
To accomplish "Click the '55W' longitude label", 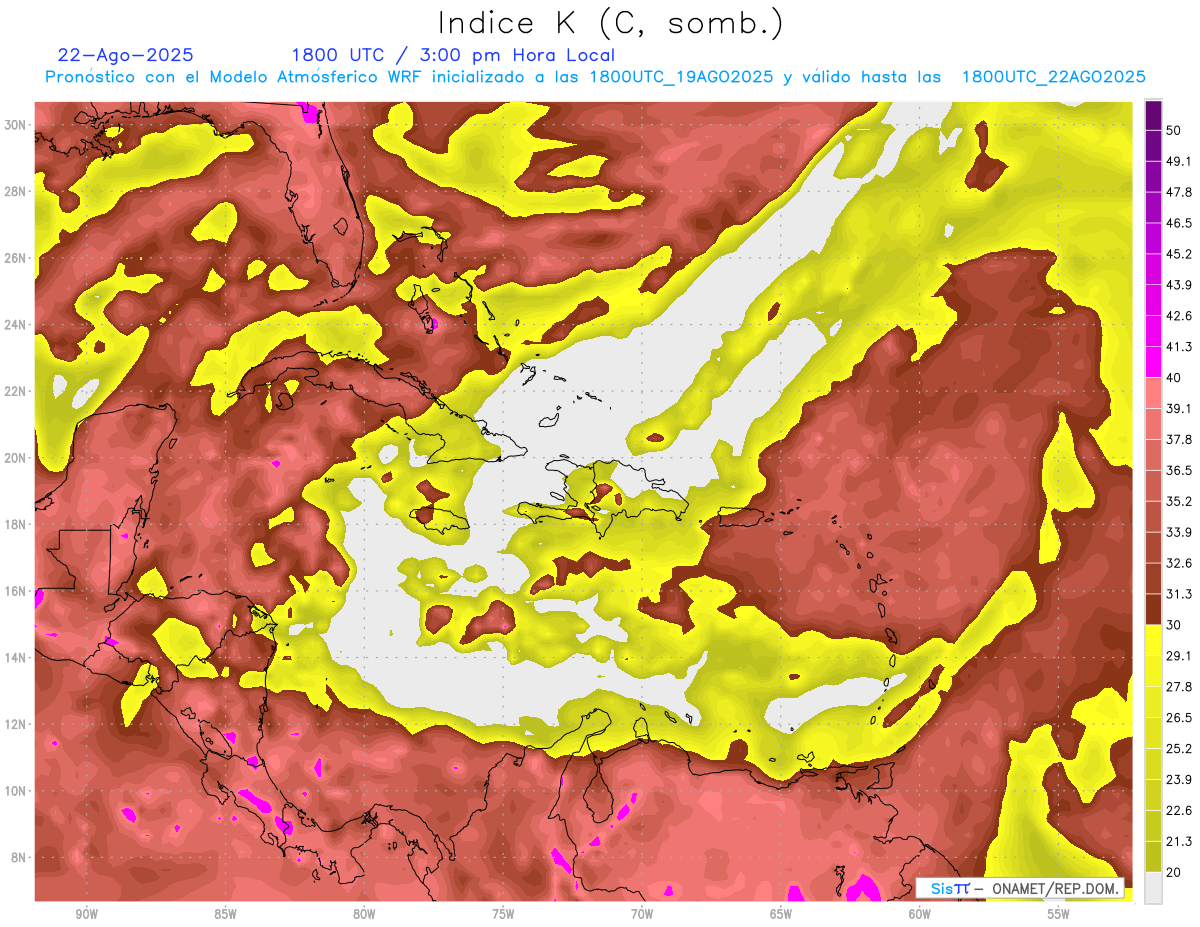I will (x=1059, y=914).
